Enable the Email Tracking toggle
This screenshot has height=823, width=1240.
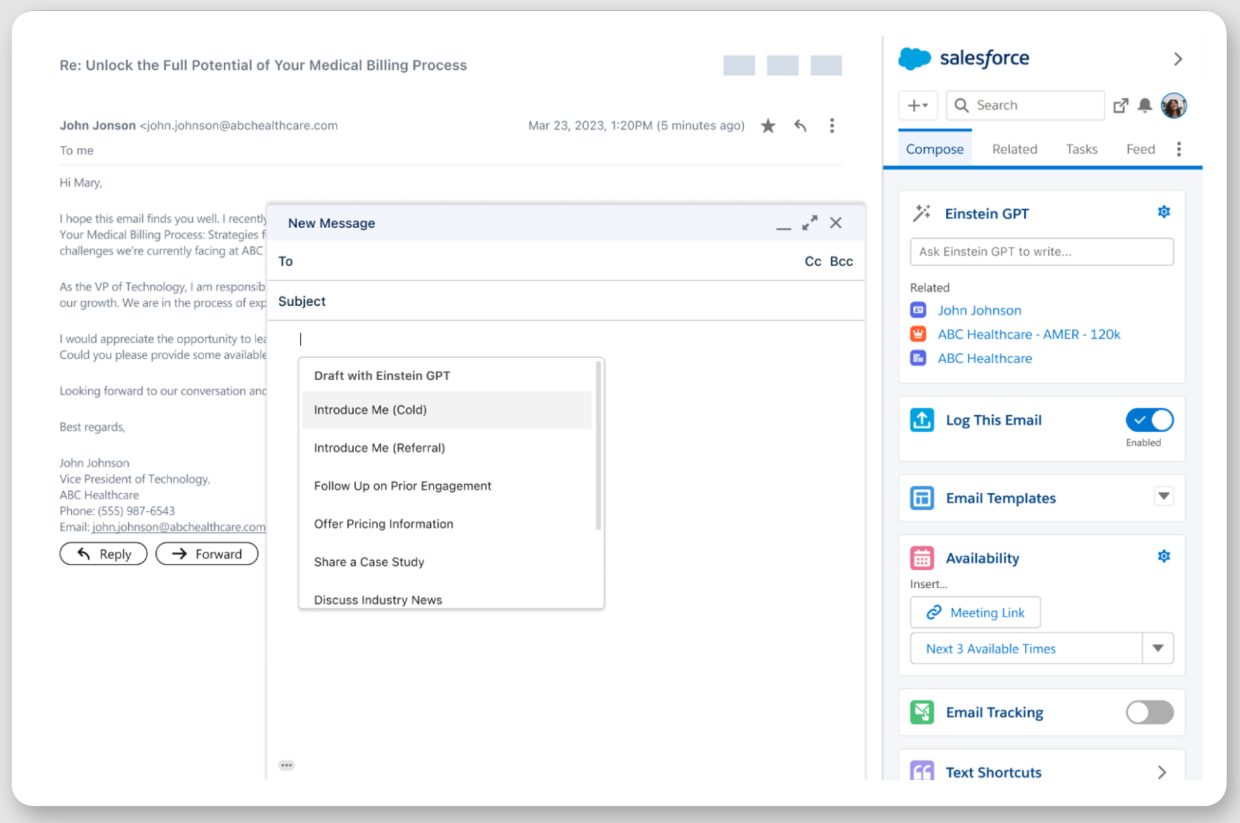click(x=1149, y=712)
